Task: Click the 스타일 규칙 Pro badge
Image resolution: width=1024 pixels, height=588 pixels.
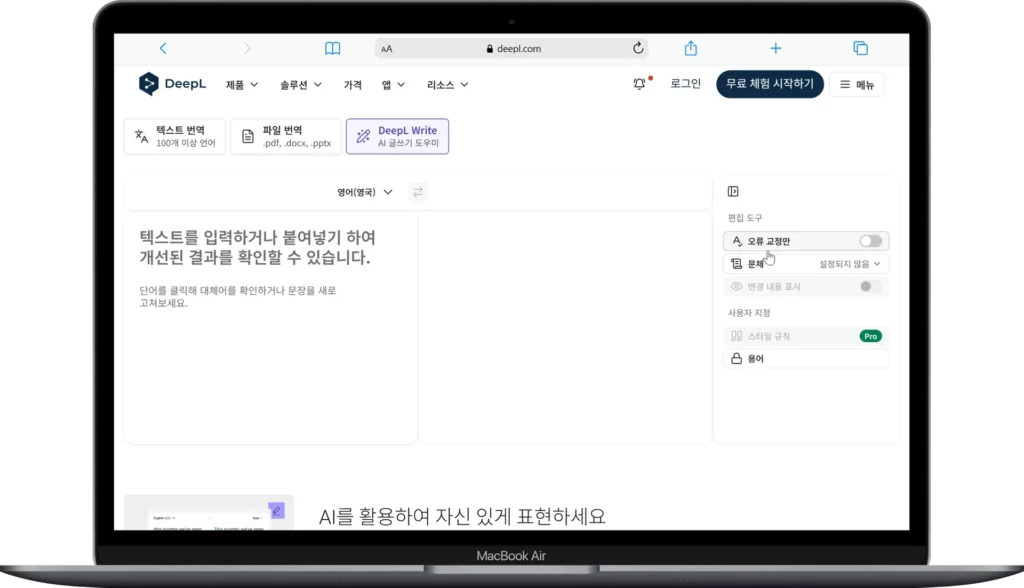Action: tap(871, 336)
